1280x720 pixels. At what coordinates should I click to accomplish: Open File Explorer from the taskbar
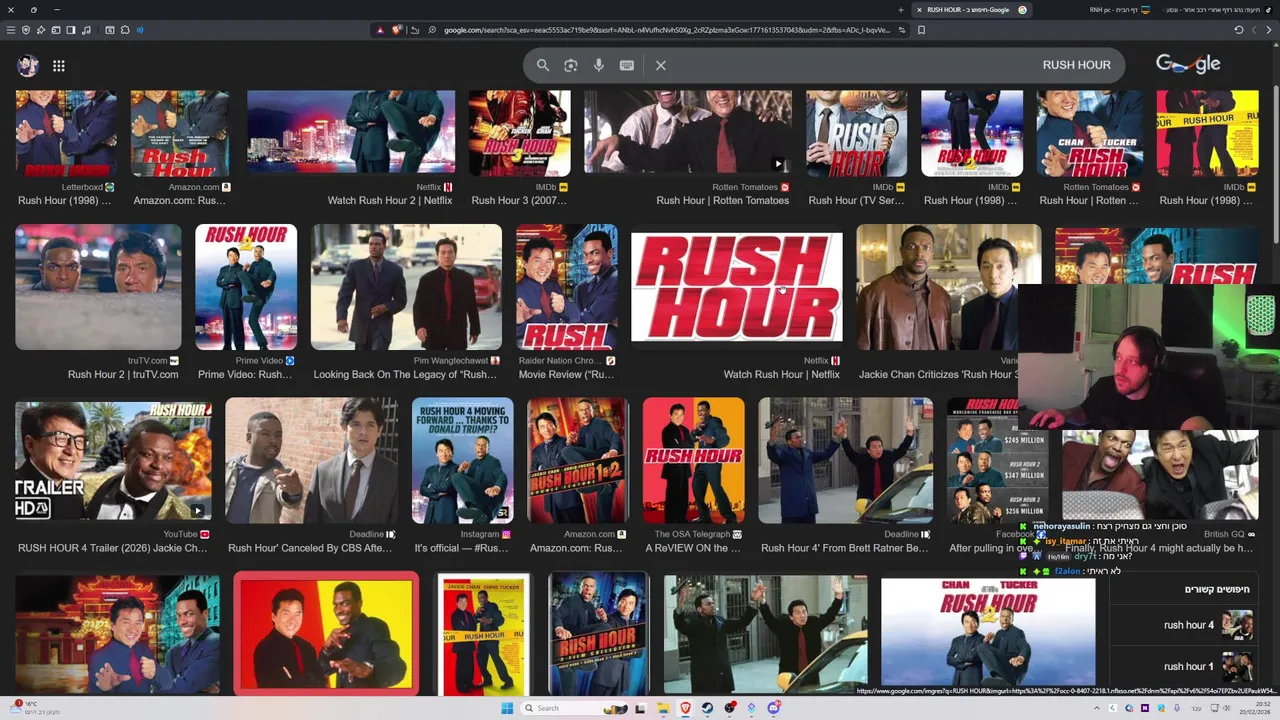pos(663,708)
